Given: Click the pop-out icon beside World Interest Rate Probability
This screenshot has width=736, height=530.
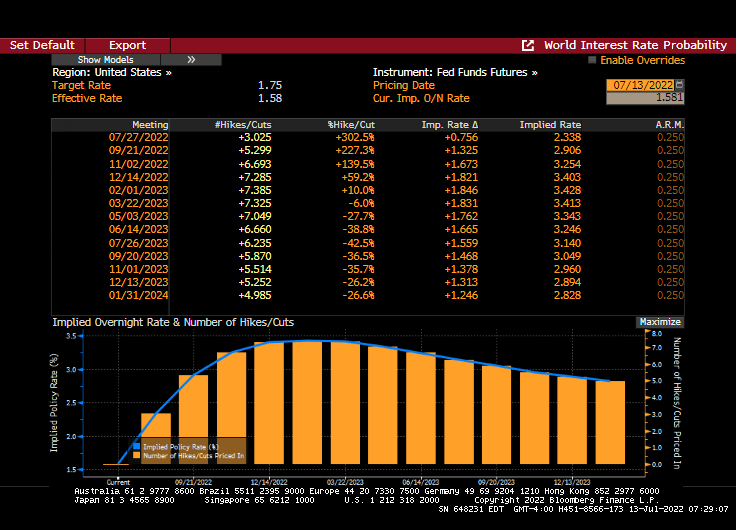Looking at the screenshot, I should [528, 45].
